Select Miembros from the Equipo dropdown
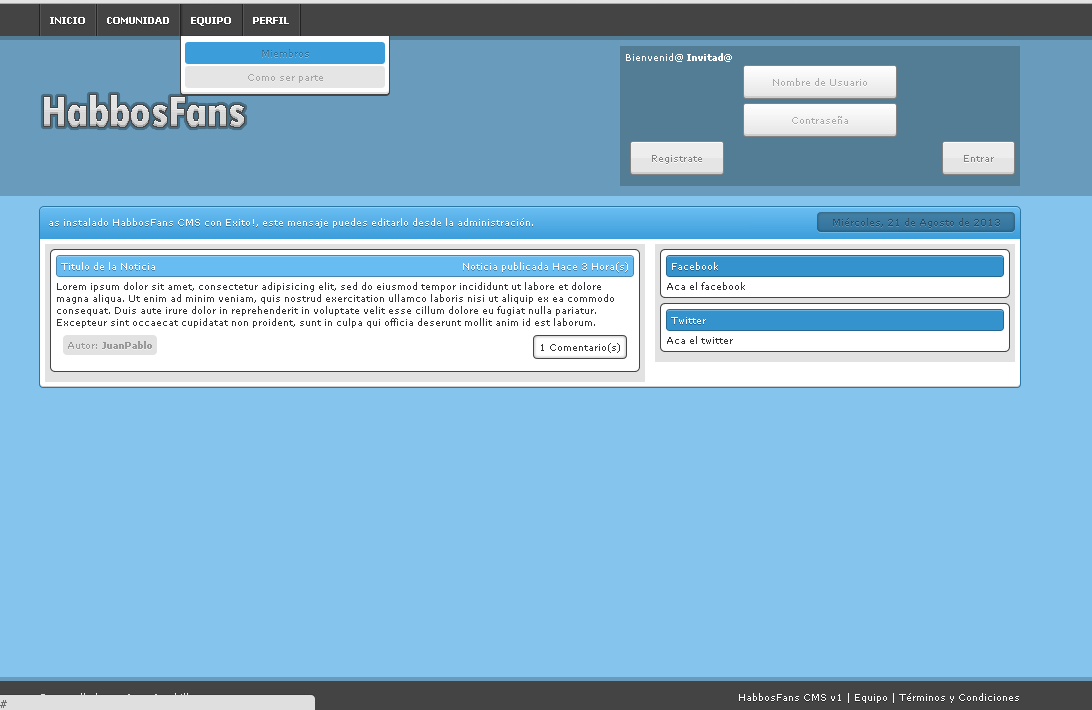 click(x=285, y=53)
